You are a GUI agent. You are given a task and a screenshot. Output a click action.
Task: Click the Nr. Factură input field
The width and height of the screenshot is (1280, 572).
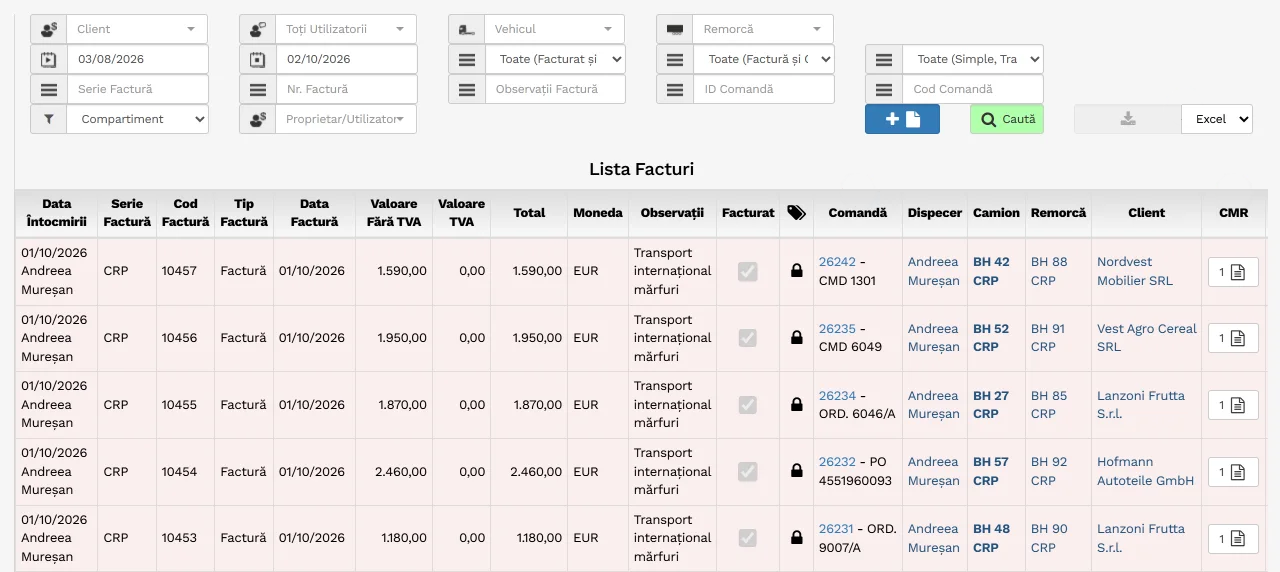(x=346, y=89)
